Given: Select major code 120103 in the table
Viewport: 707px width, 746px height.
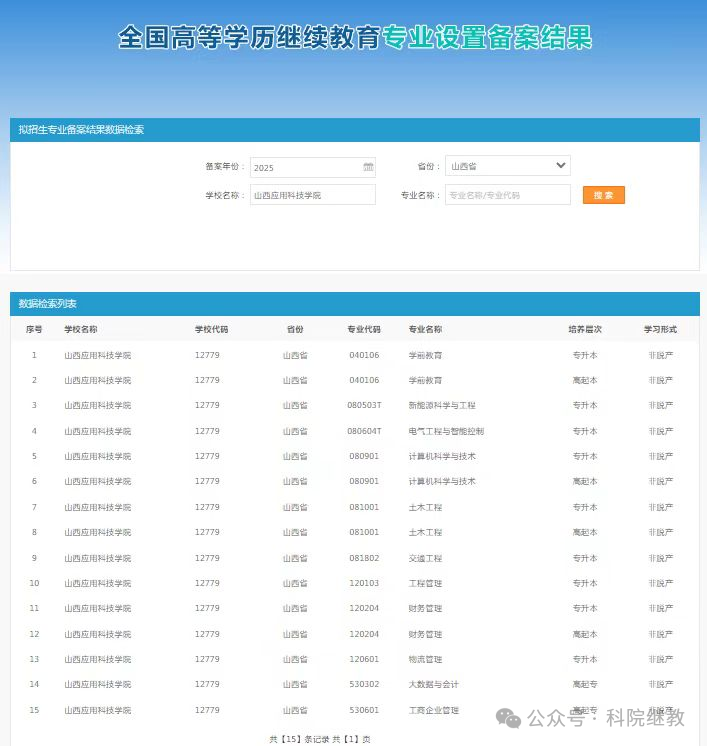Looking at the screenshot, I should click(x=364, y=583).
